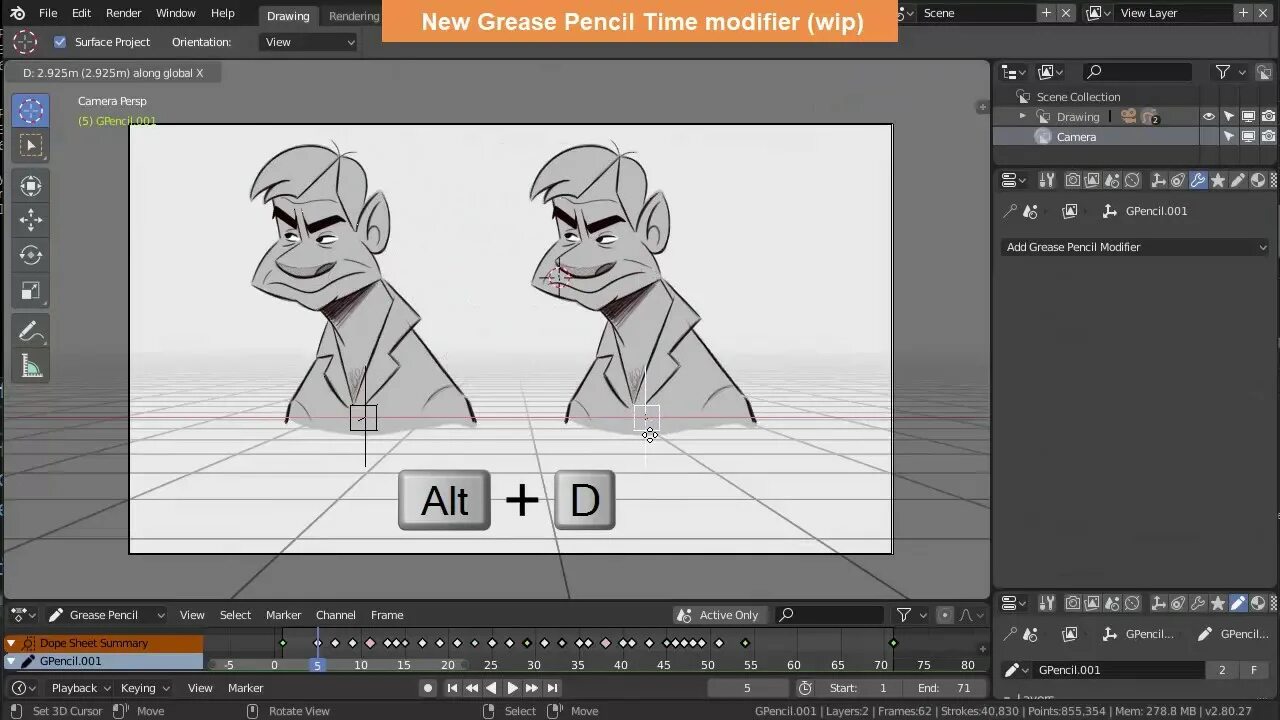Open Modifiers tab in upper properties editor
The width and height of the screenshot is (1280, 720).
tap(1198, 180)
